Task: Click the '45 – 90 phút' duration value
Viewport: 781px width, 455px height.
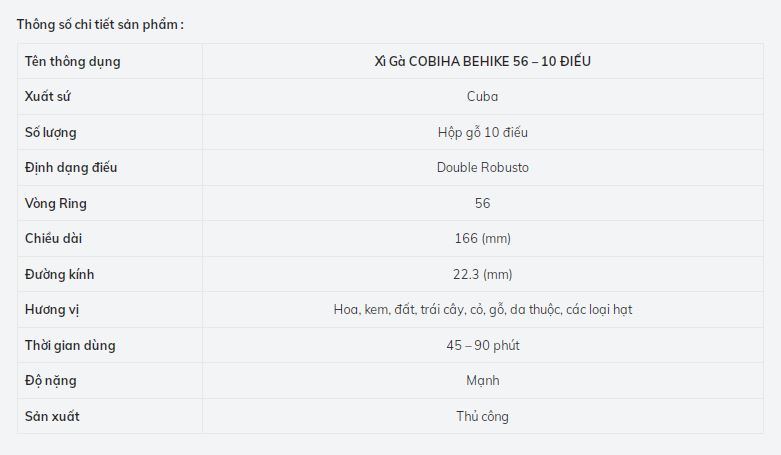Action: click(482, 345)
